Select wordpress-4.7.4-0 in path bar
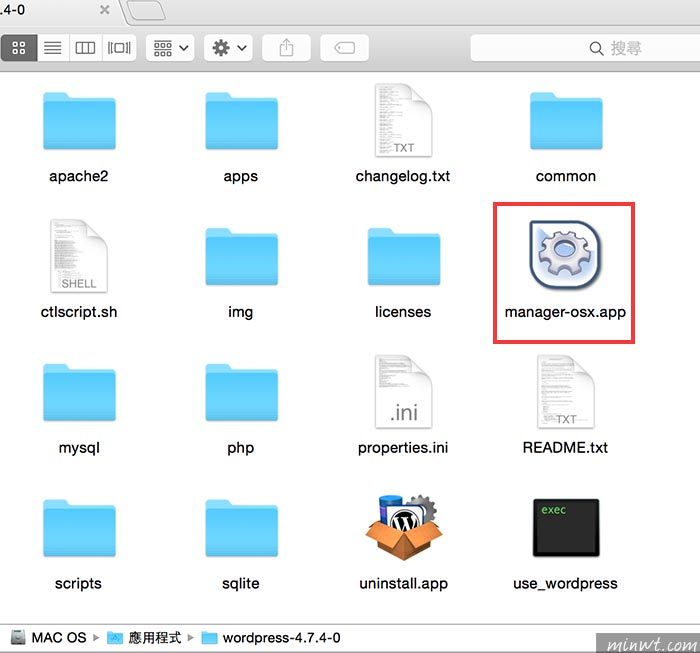This screenshot has height=653, width=700. (271, 638)
